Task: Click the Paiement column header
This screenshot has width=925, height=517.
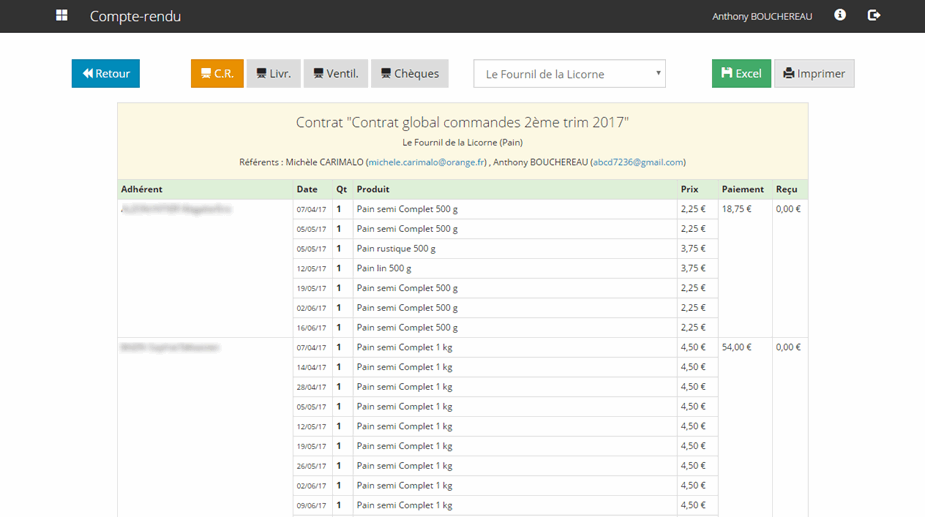Action: [742, 189]
